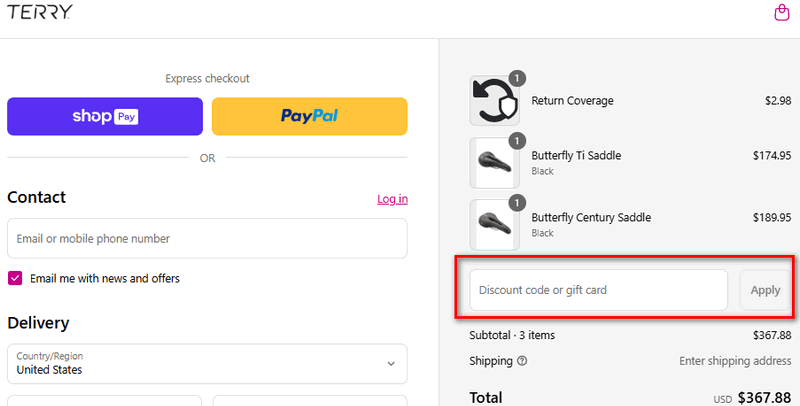The width and height of the screenshot is (800, 406).
Task: Toggle the email news and offers checkbox
Action: point(15,278)
